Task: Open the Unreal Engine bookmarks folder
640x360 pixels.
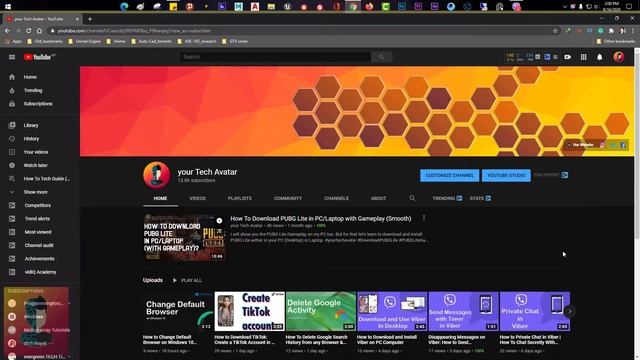Action: [84, 41]
